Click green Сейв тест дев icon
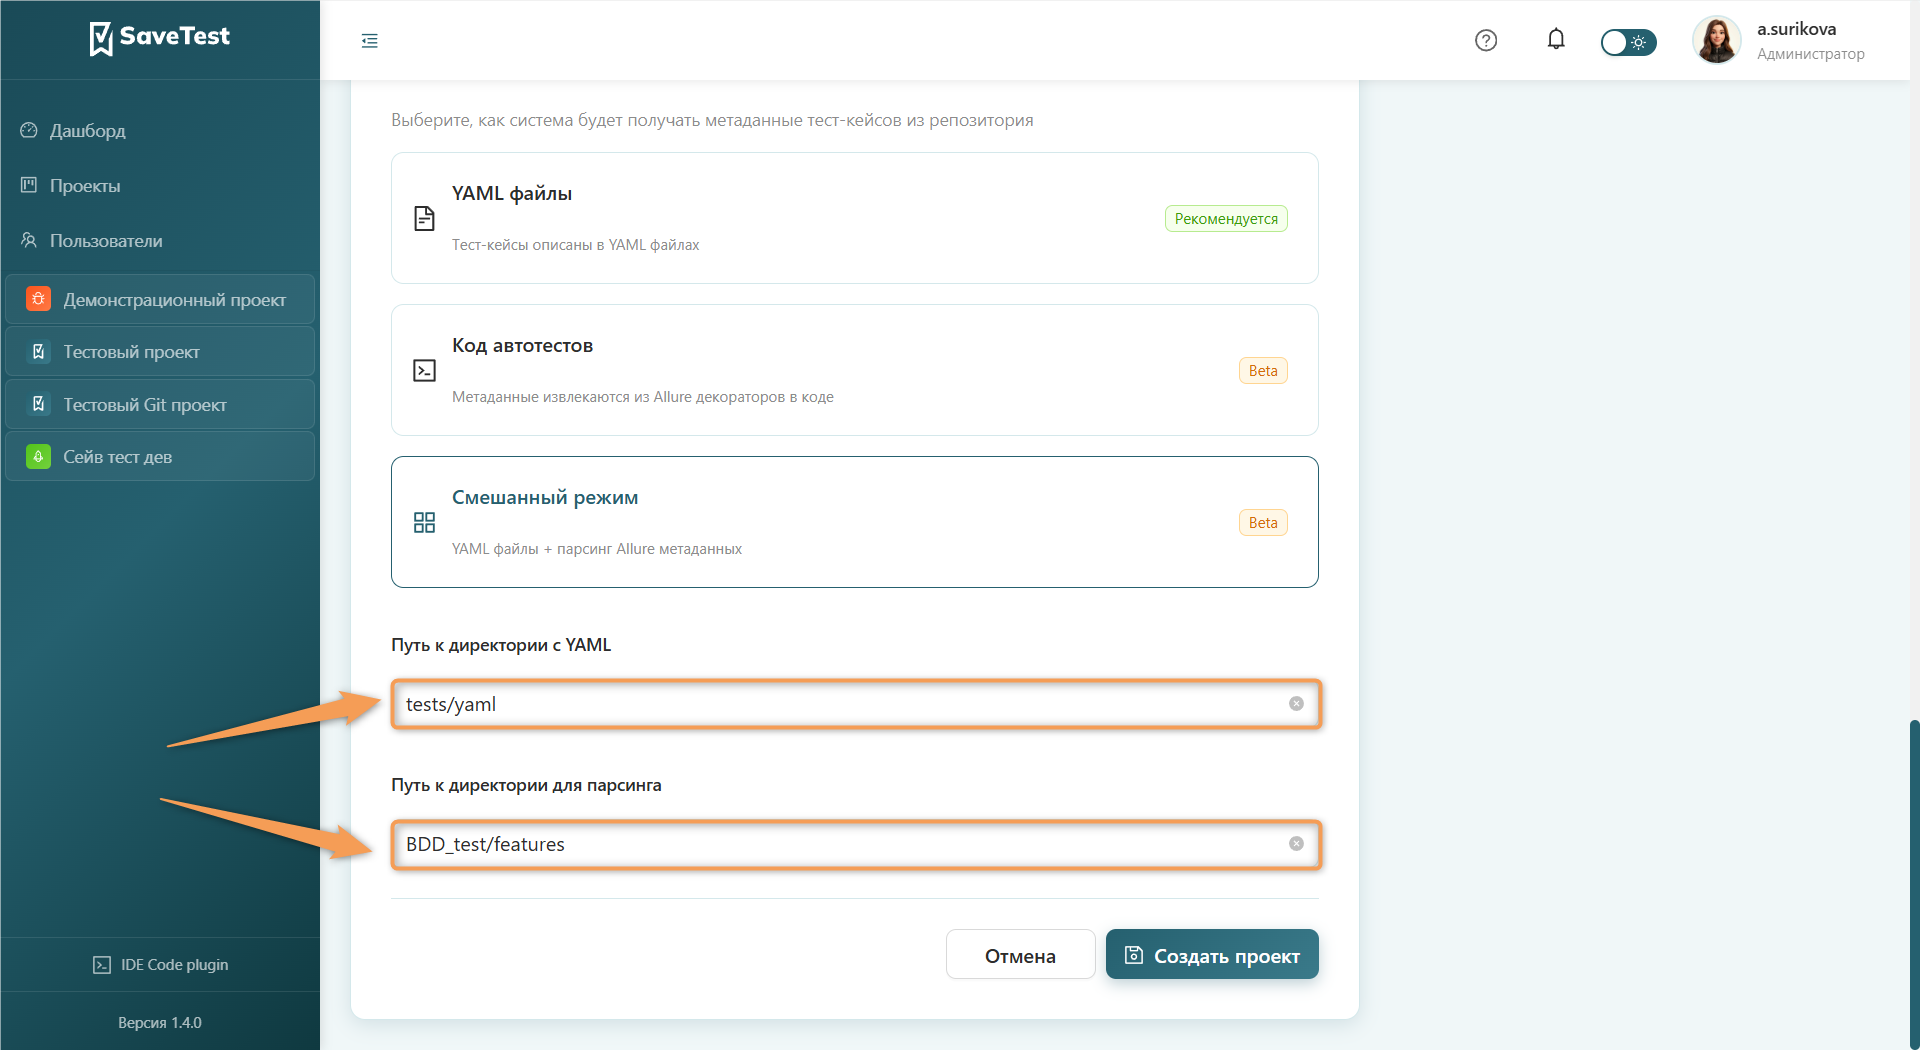Viewport: 1920px width, 1050px height. click(x=38, y=457)
